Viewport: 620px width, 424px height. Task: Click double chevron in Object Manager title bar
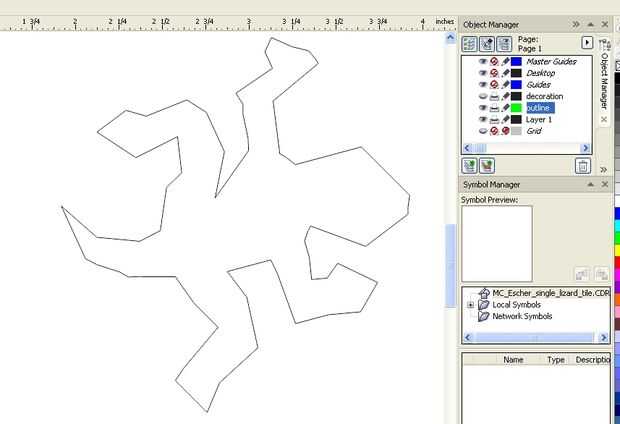576,25
